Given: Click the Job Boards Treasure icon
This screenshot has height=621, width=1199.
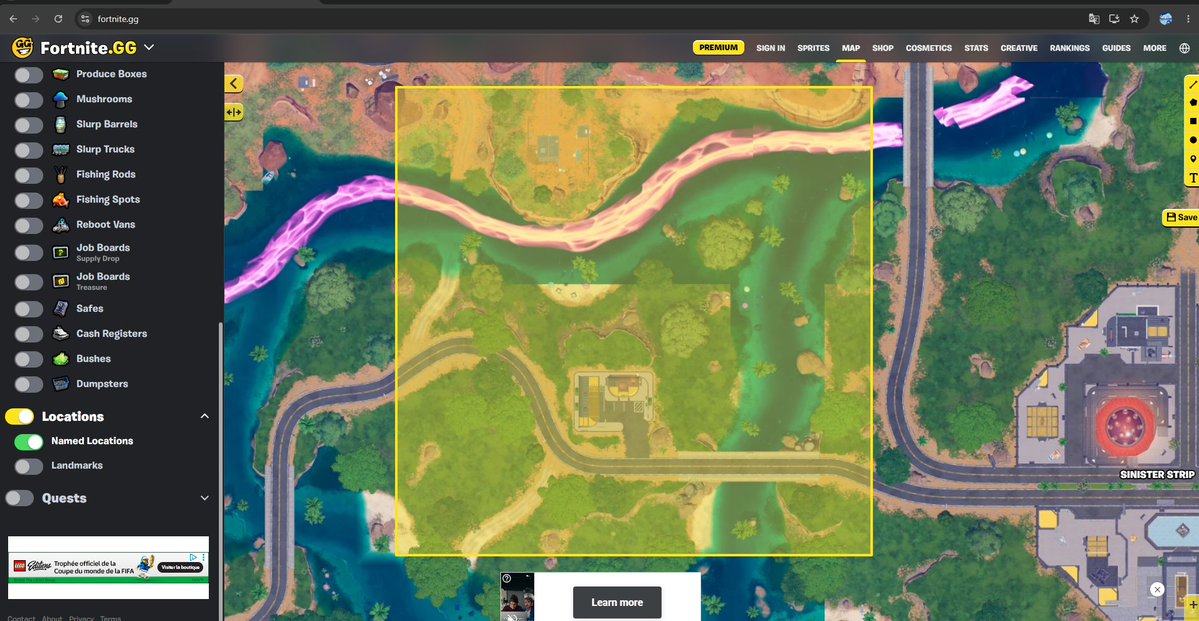Looking at the screenshot, I should [x=60, y=281].
